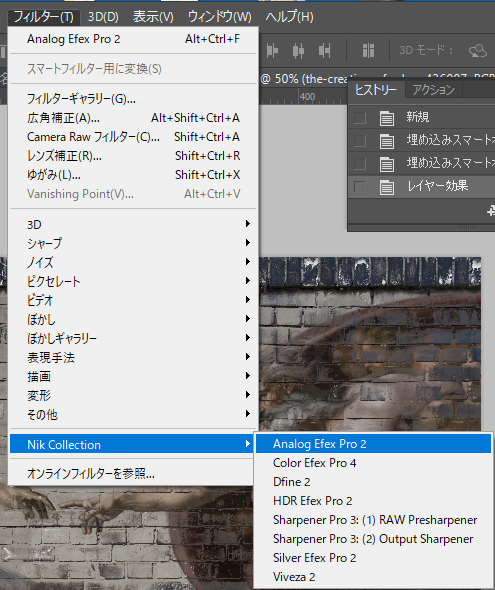Launch HDR Efex Pro 2

[x=373, y=501]
